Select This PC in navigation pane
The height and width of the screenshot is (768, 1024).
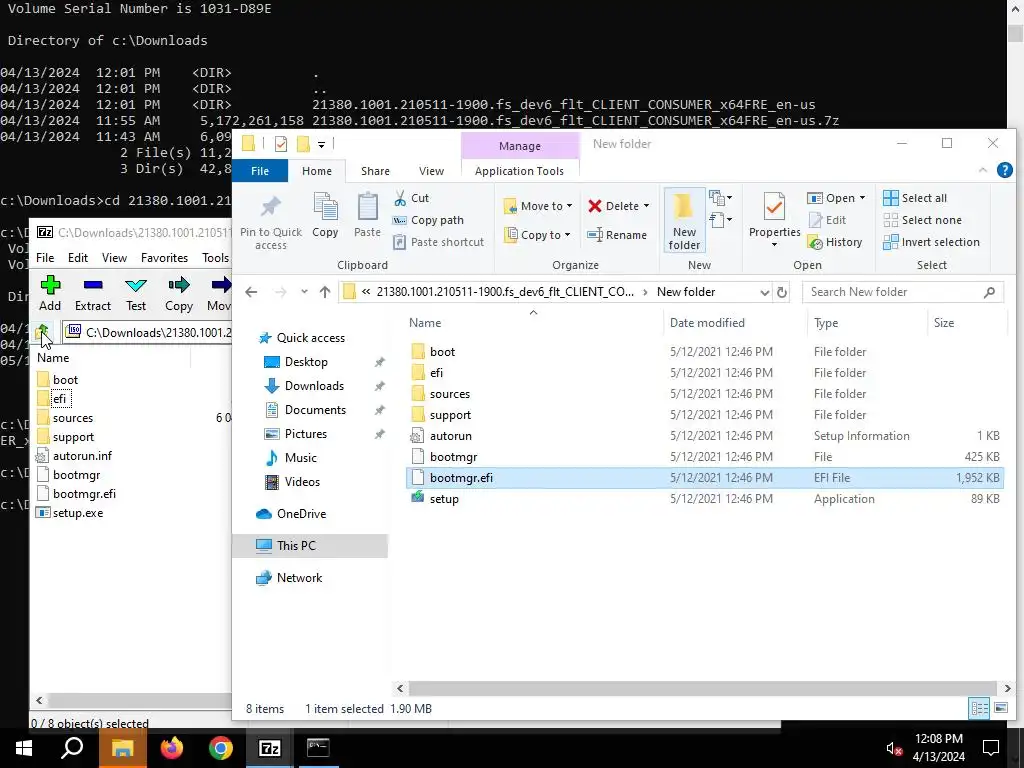click(311, 545)
